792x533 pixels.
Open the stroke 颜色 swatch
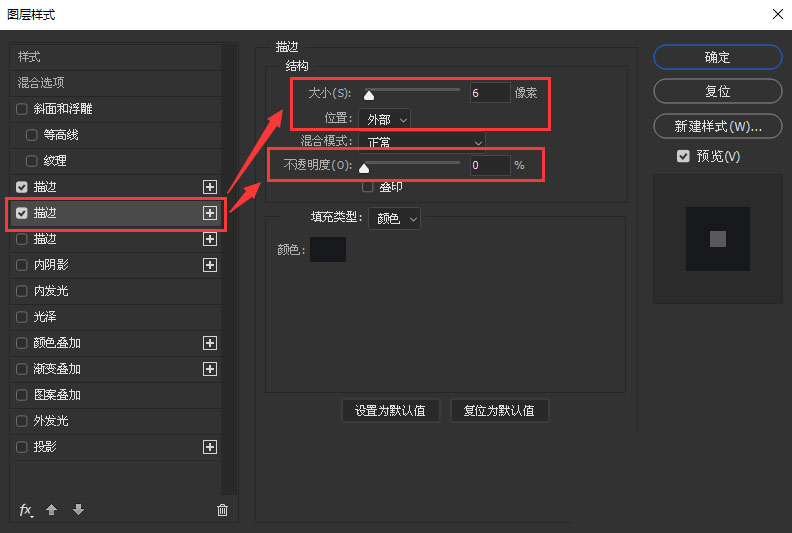(x=328, y=250)
